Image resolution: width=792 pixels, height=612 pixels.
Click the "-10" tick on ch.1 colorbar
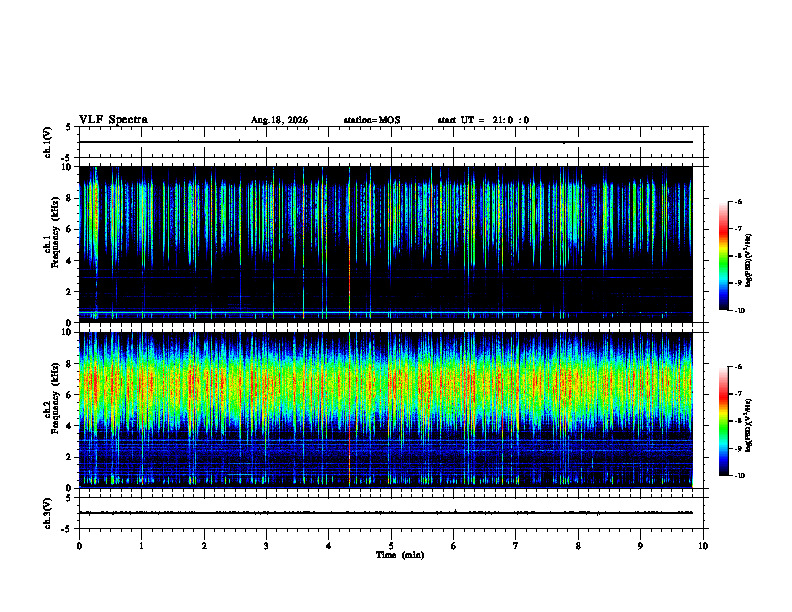click(739, 310)
